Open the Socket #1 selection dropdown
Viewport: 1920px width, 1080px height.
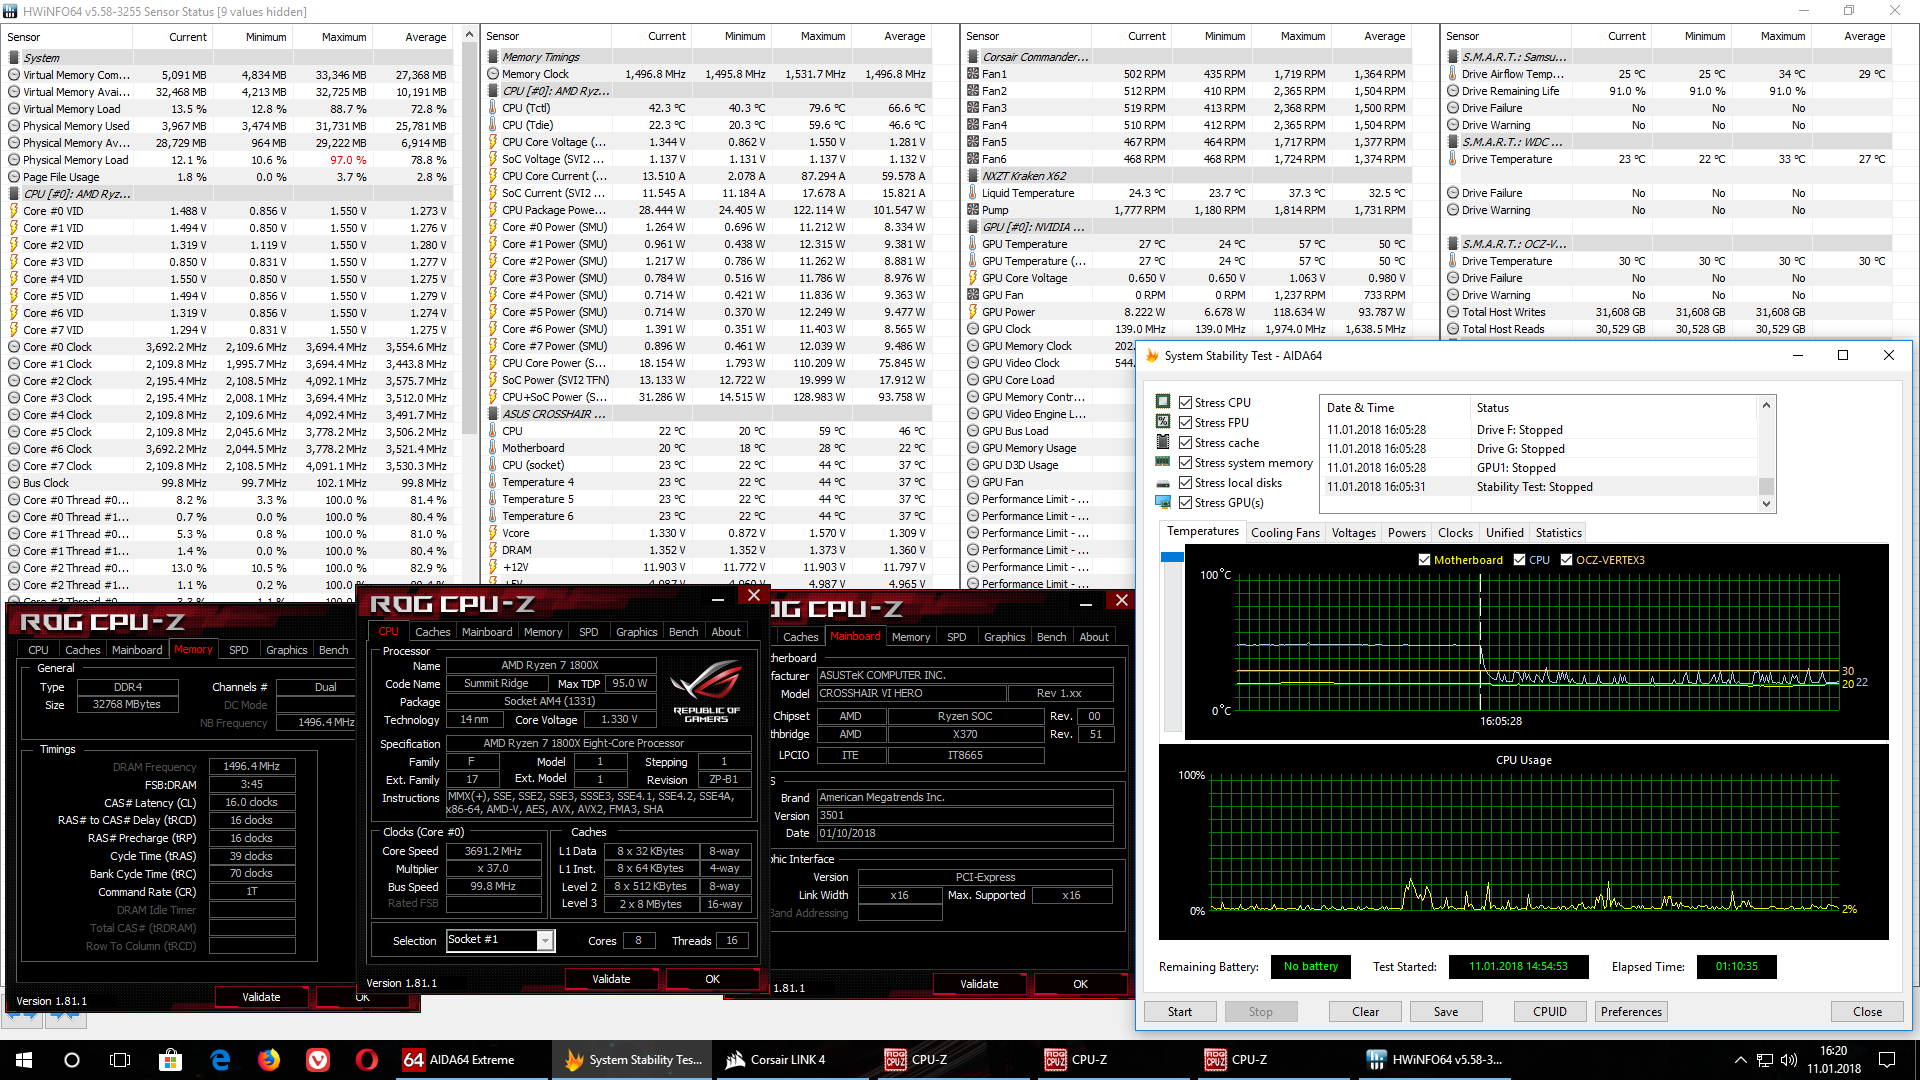tap(545, 940)
